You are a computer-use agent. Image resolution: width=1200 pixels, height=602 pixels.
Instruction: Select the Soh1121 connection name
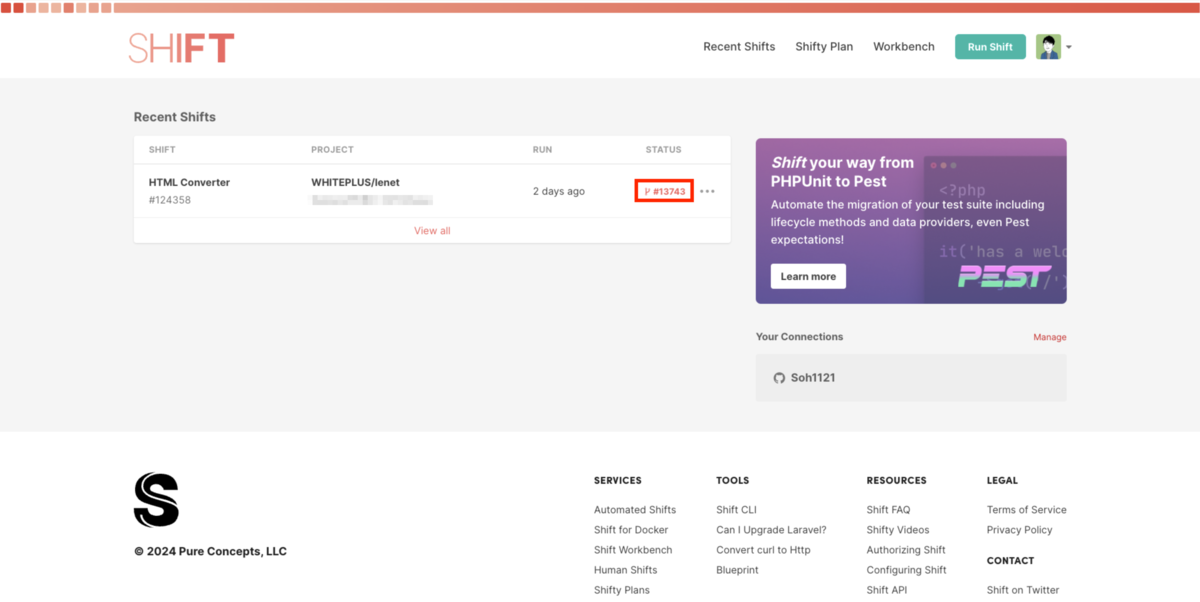coord(813,378)
